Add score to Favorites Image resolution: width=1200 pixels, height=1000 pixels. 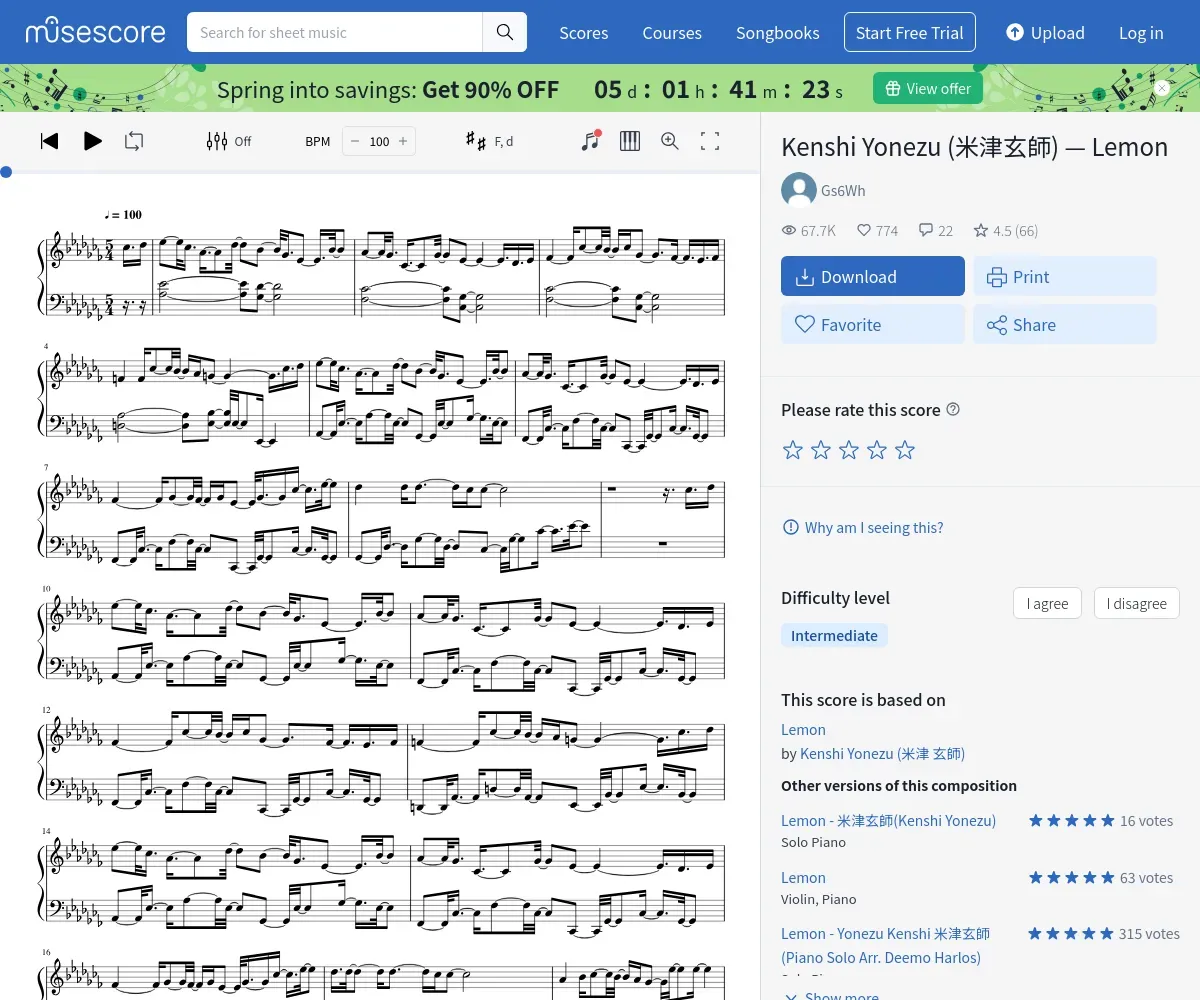(873, 325)
